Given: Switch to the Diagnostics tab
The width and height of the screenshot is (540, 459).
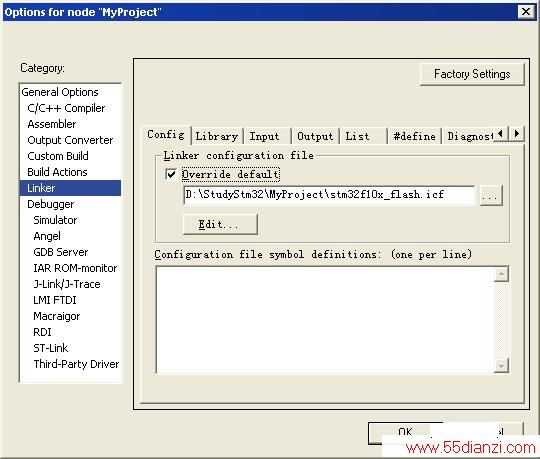Looking at the screenshot, I should click(468, 136).
